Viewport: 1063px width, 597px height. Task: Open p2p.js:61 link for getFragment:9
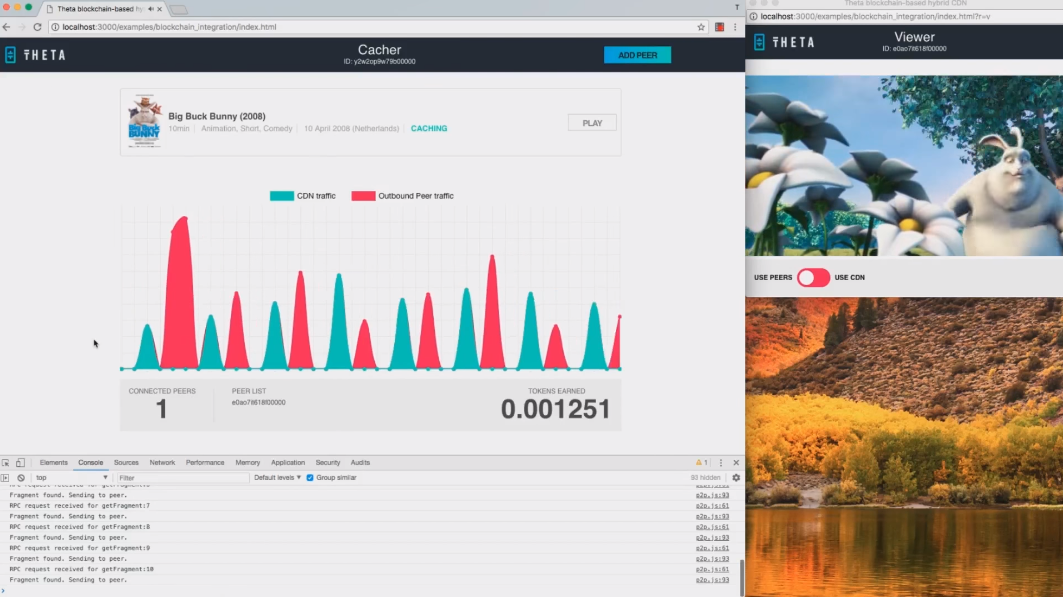point(712,548)
